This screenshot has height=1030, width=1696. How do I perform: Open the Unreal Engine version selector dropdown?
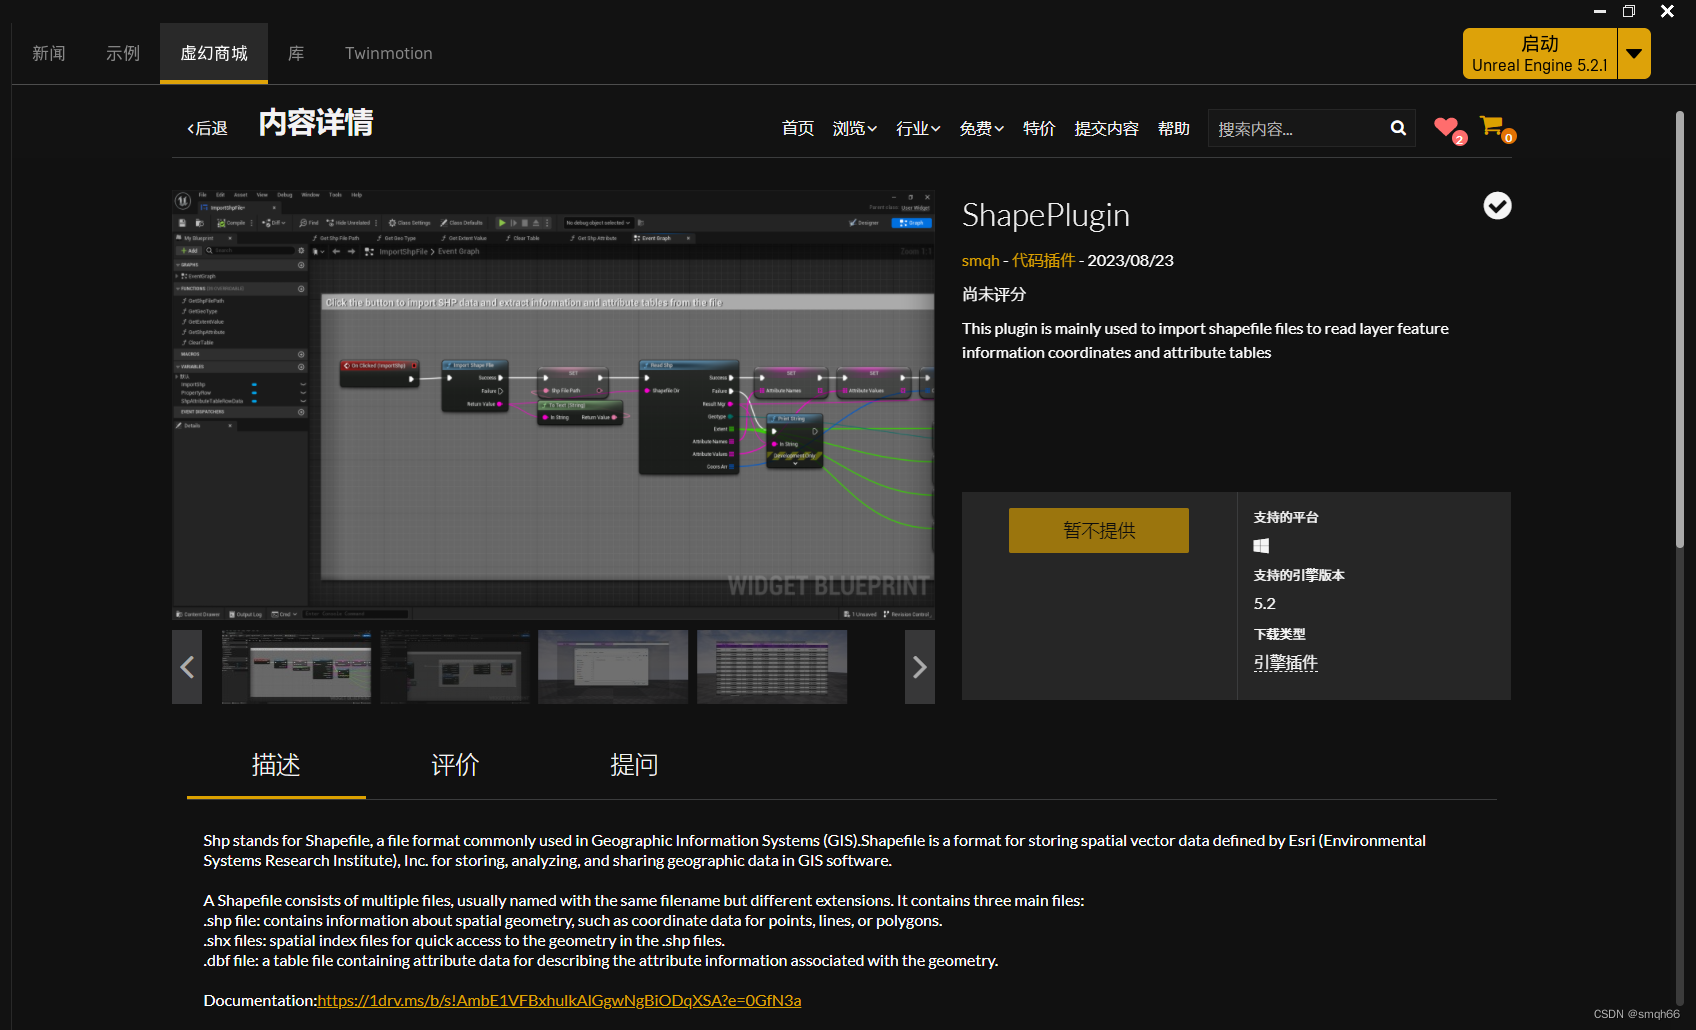click(1634, 53)
